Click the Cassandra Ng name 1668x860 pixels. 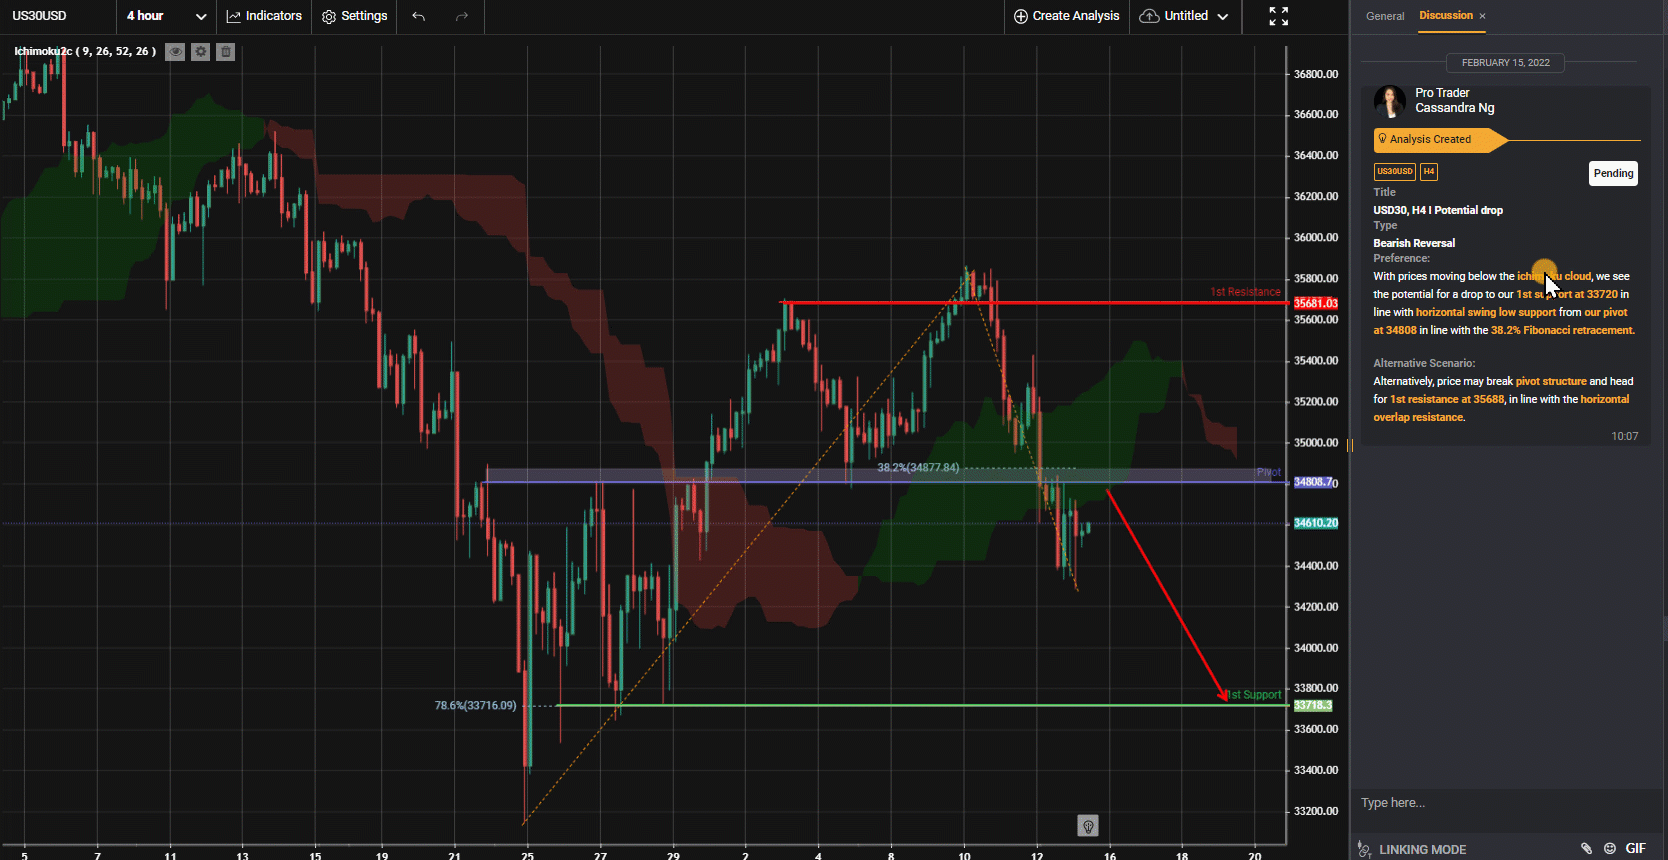pyautogui.click(x=1454, y=108)
